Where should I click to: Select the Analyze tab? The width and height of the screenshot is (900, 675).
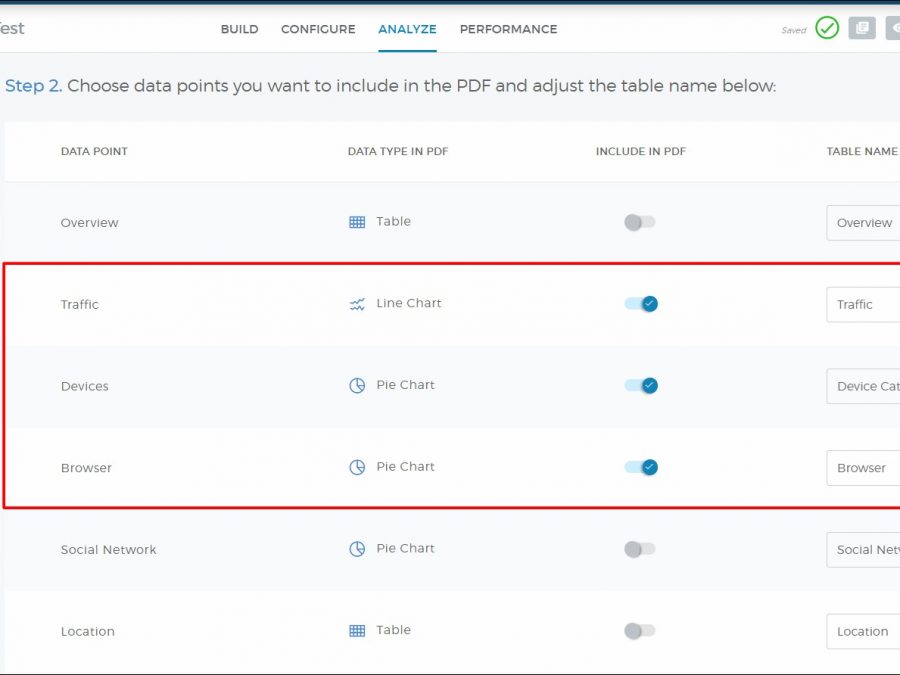coord(407,29)
